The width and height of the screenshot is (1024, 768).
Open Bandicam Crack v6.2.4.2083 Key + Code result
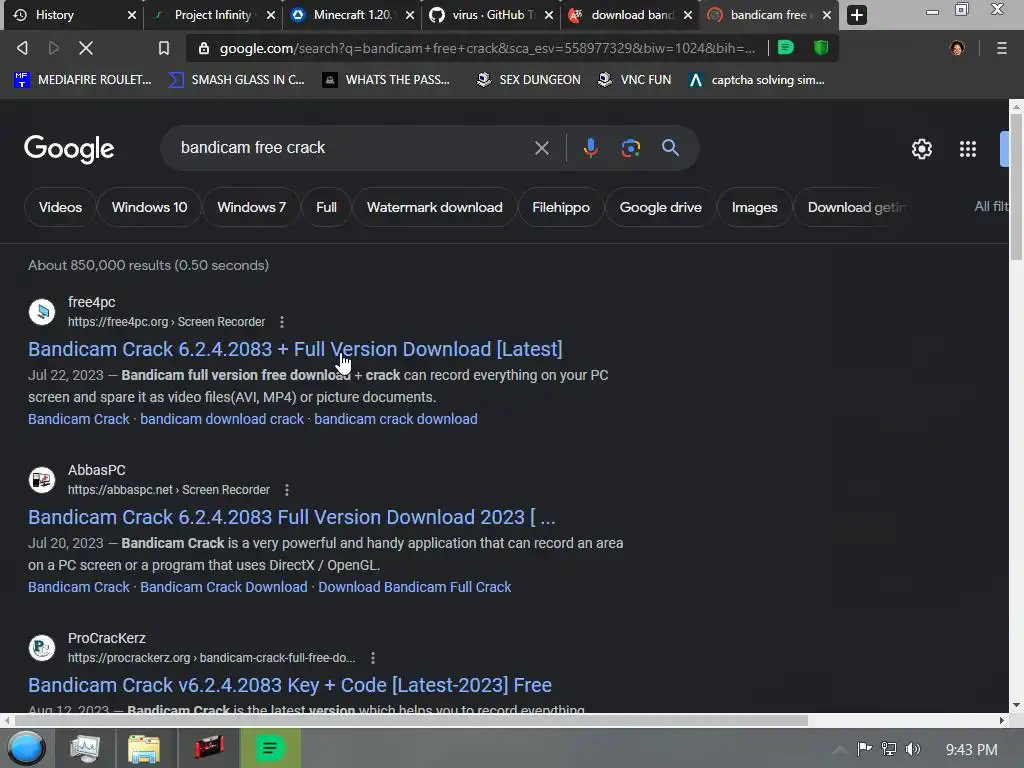(x=290, y=685)
